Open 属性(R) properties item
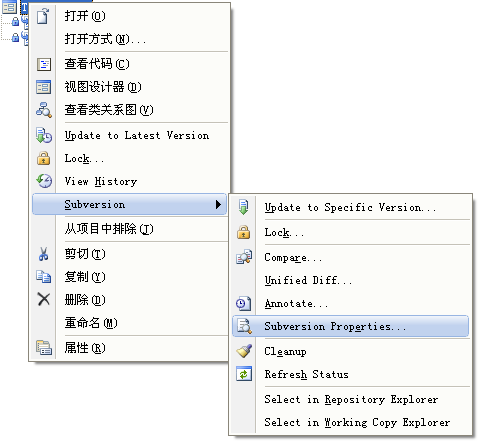 pyautogui.click(x=130, y=348)
